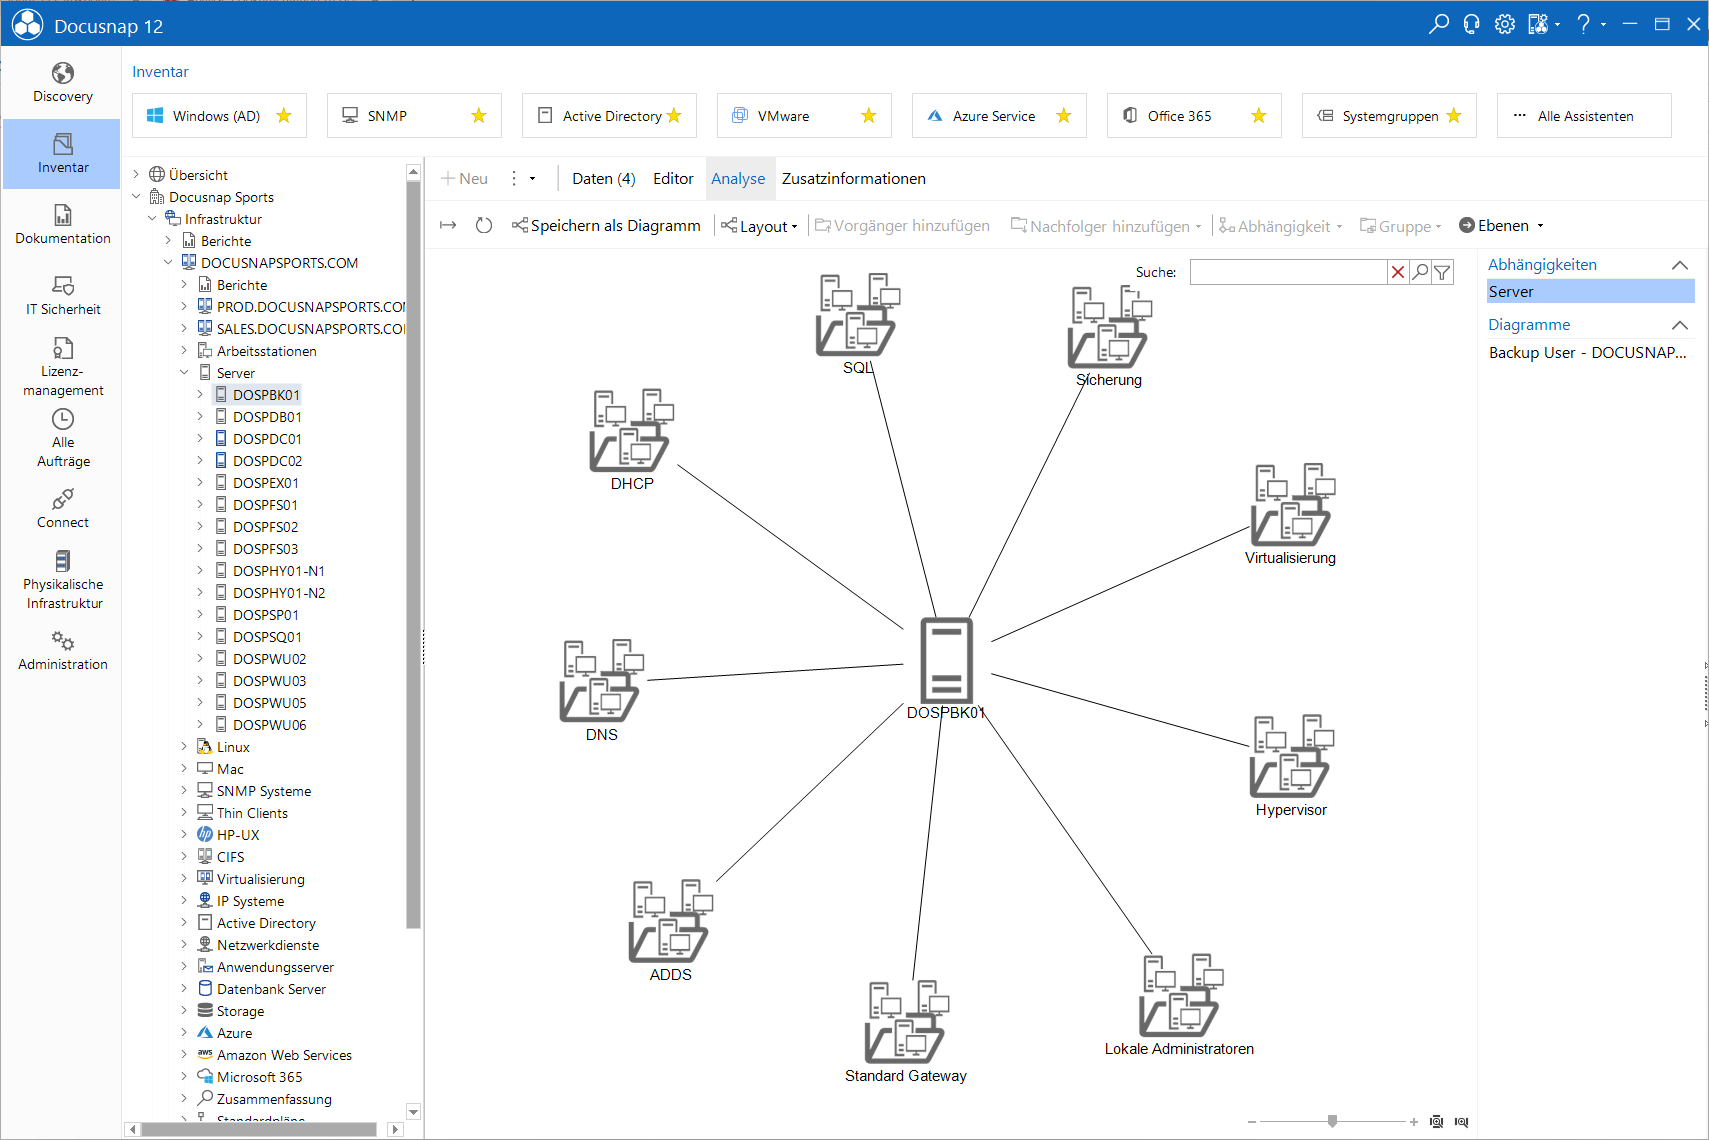The height and width of the screenshot is (1140, 1709).
Task: Toggle favorite star on Windows (AD) tile
Action: (x=284, y=116)
